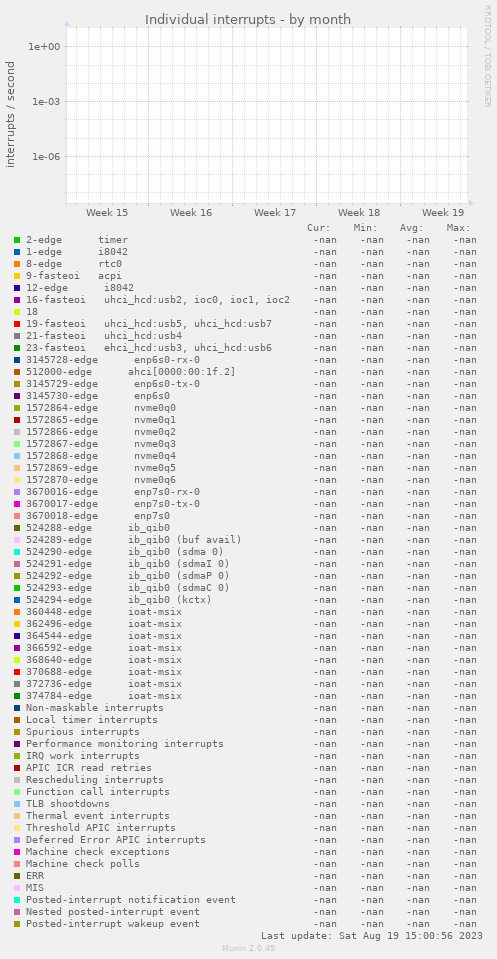Click the TLB shootdowns legend label
The image size is (497, 959).
[x=68, y=804]
